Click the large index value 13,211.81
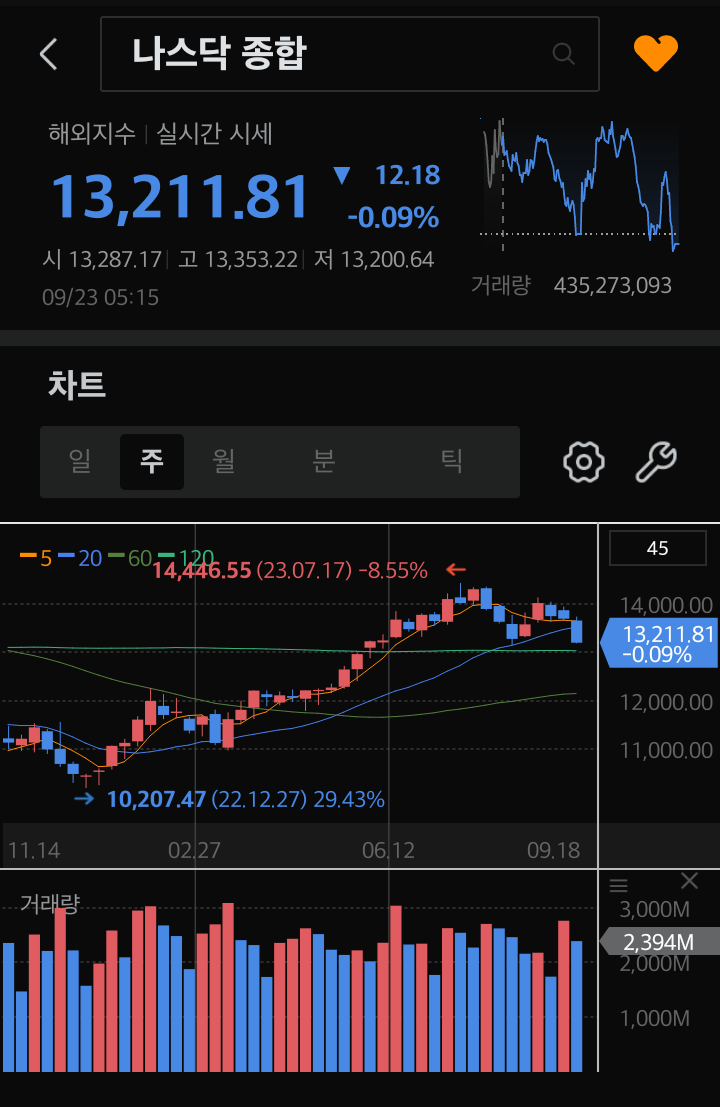Viewport: 720px width, 1107px height. pos(181,197)
